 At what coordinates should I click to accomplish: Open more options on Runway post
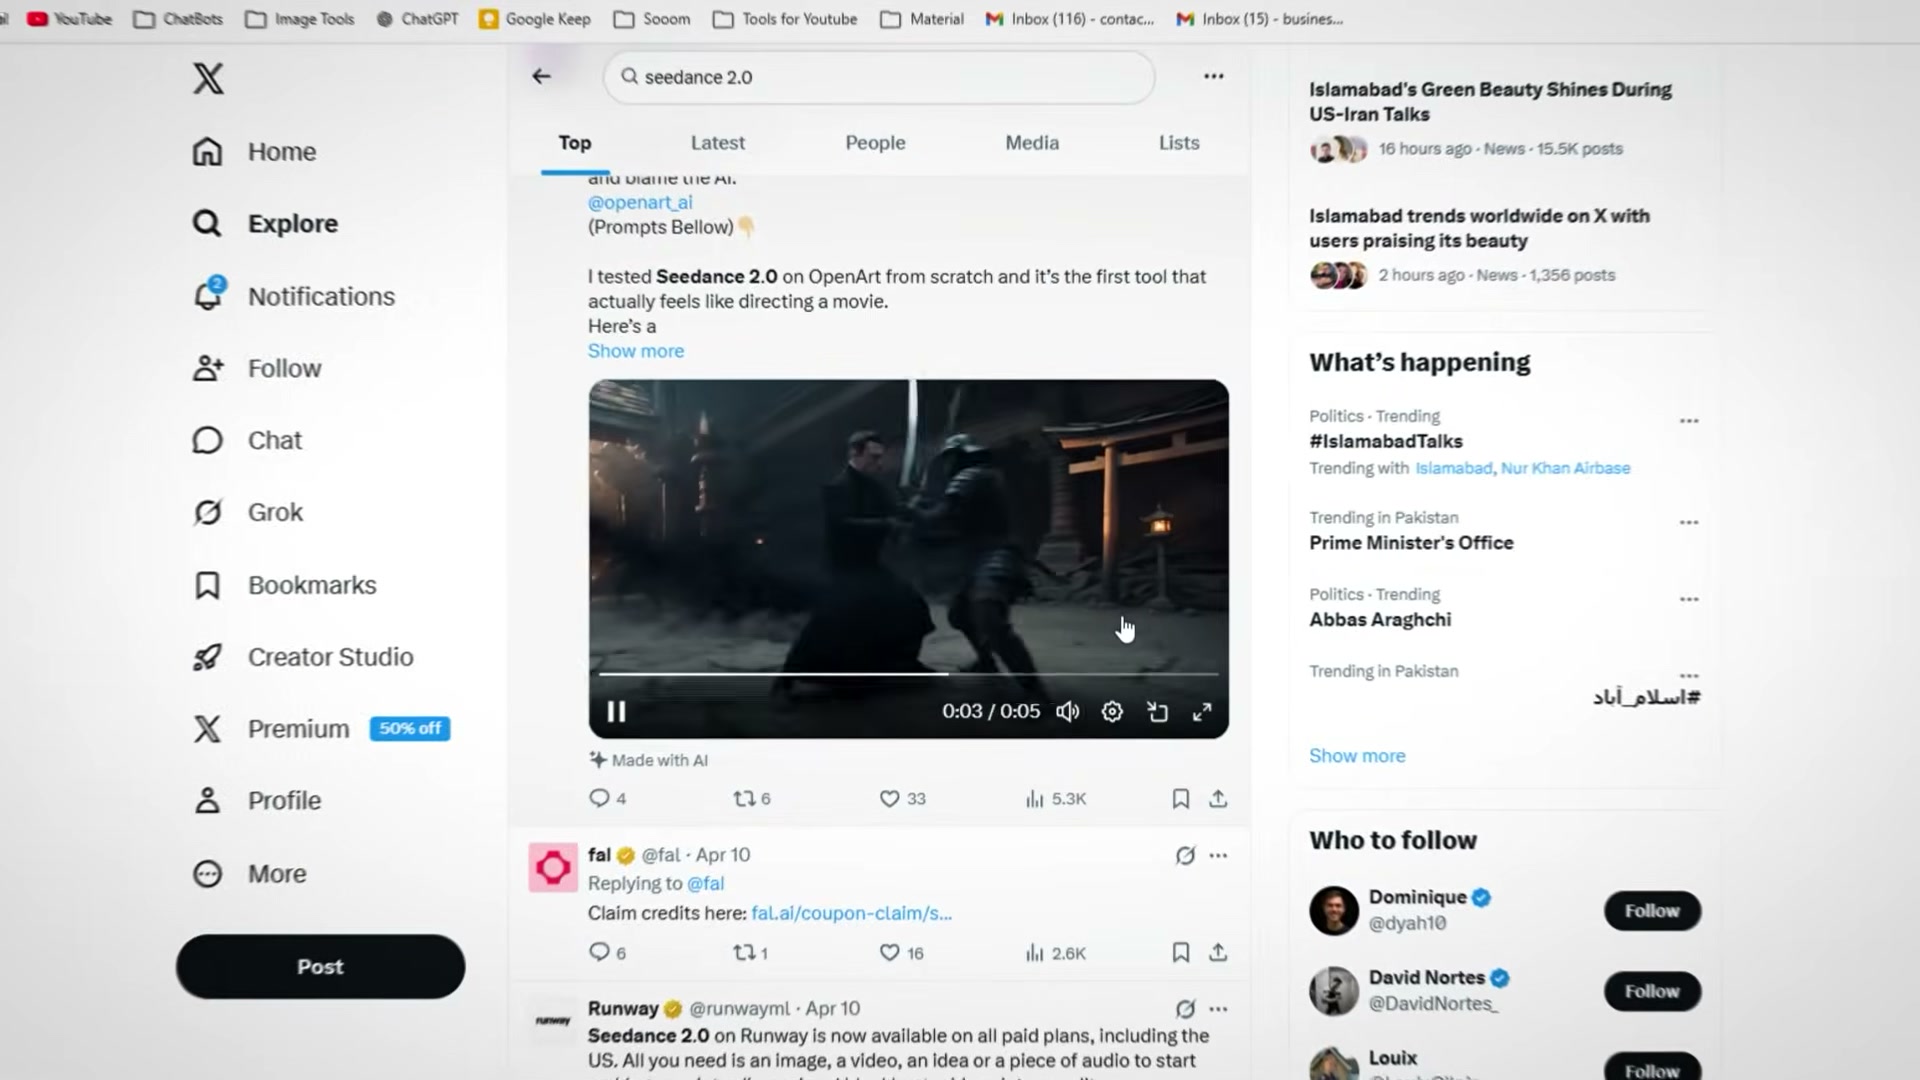[x=1218, y=1008]
